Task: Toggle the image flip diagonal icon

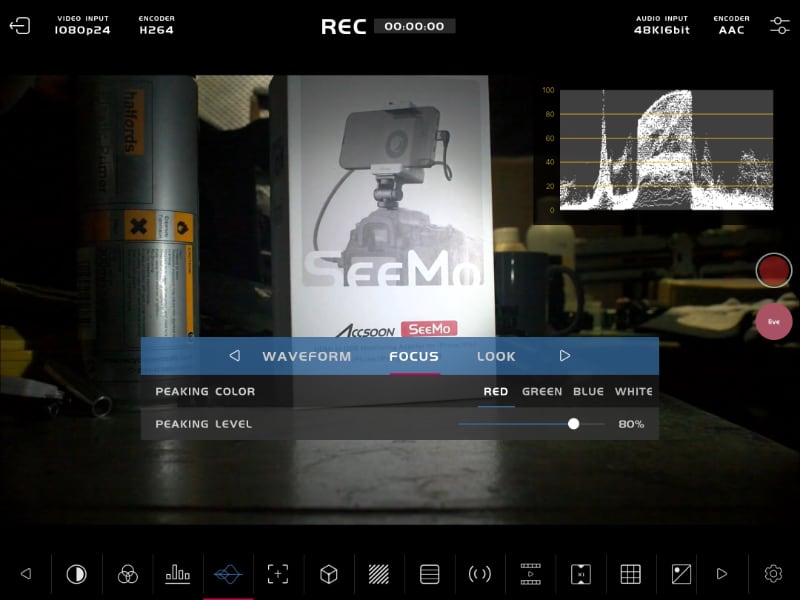Action: click(681, 574)
